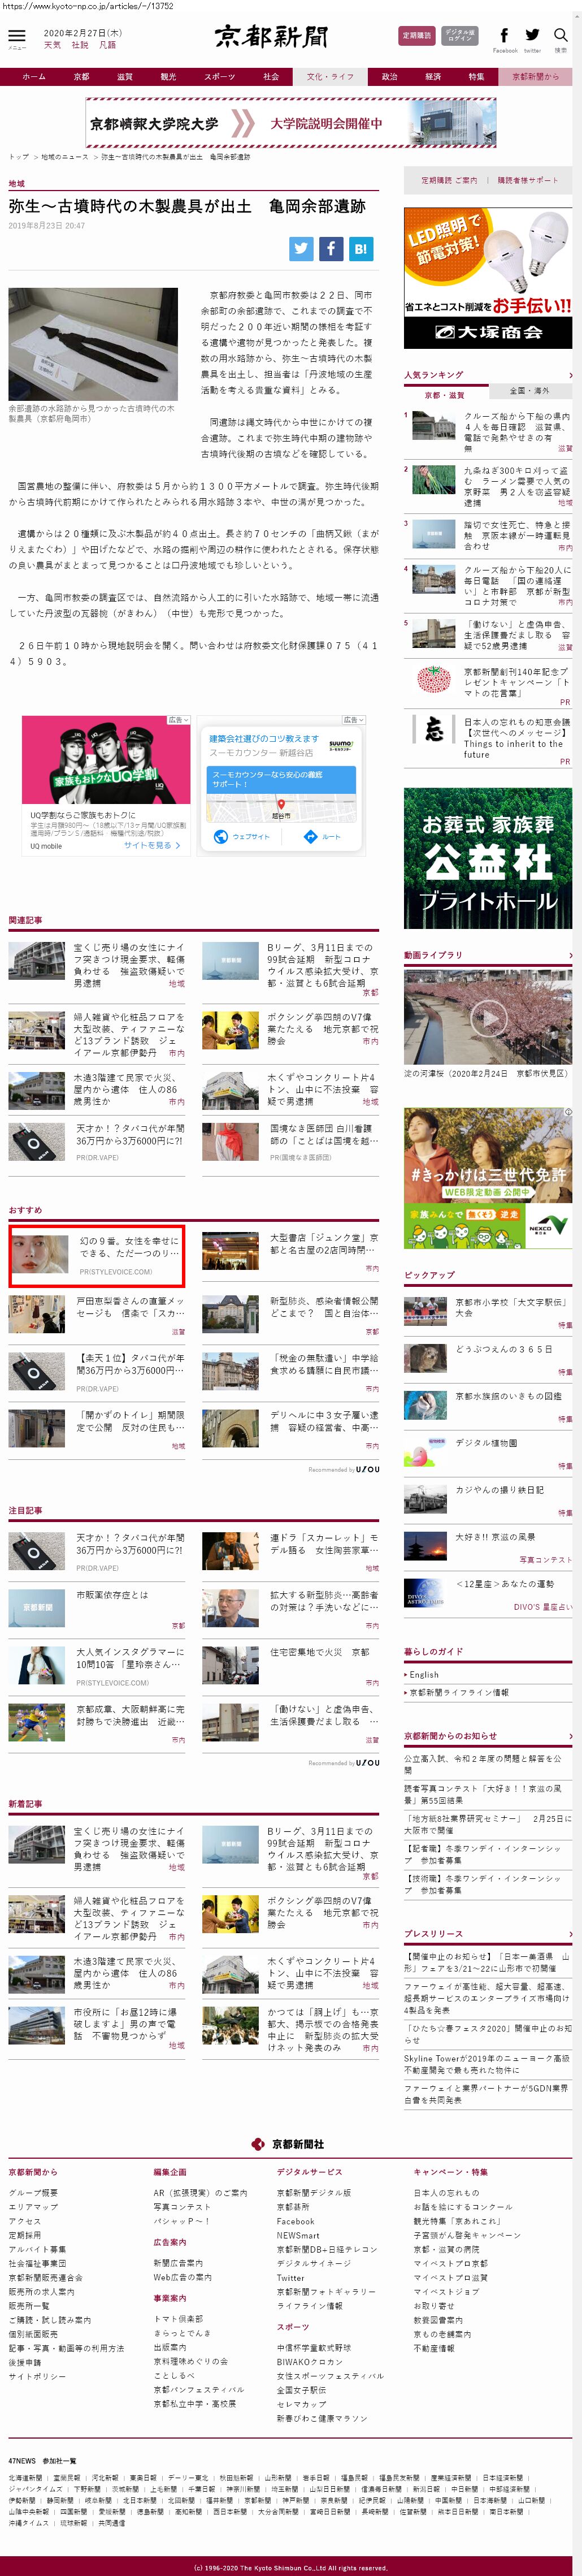Open the スポーツ navigation menu item
This screenshot has width=582, height=2576.
tap(219, 76)
